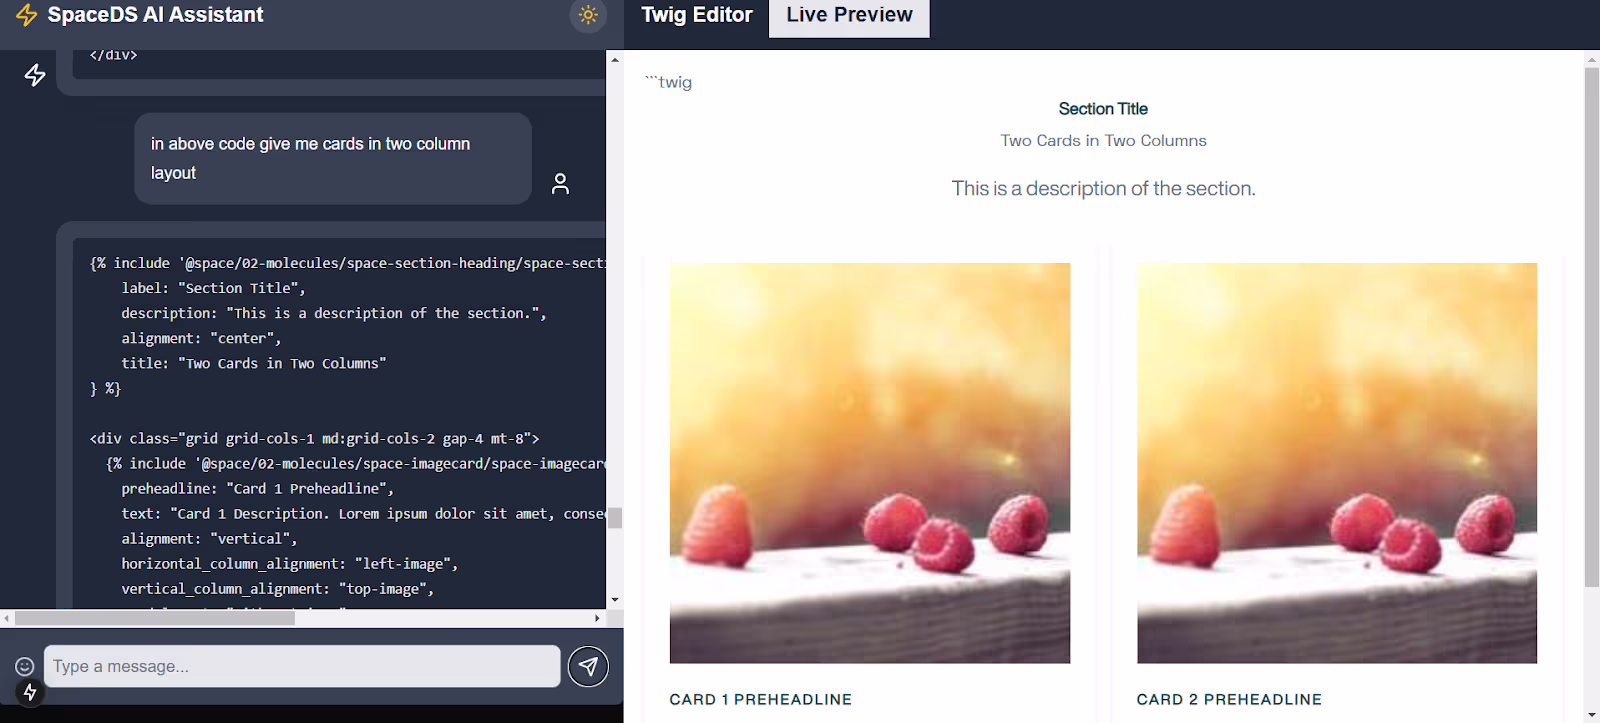Click the horizontal_column_alignment code line
This screenshot has height=723, width=1600.
290,564
